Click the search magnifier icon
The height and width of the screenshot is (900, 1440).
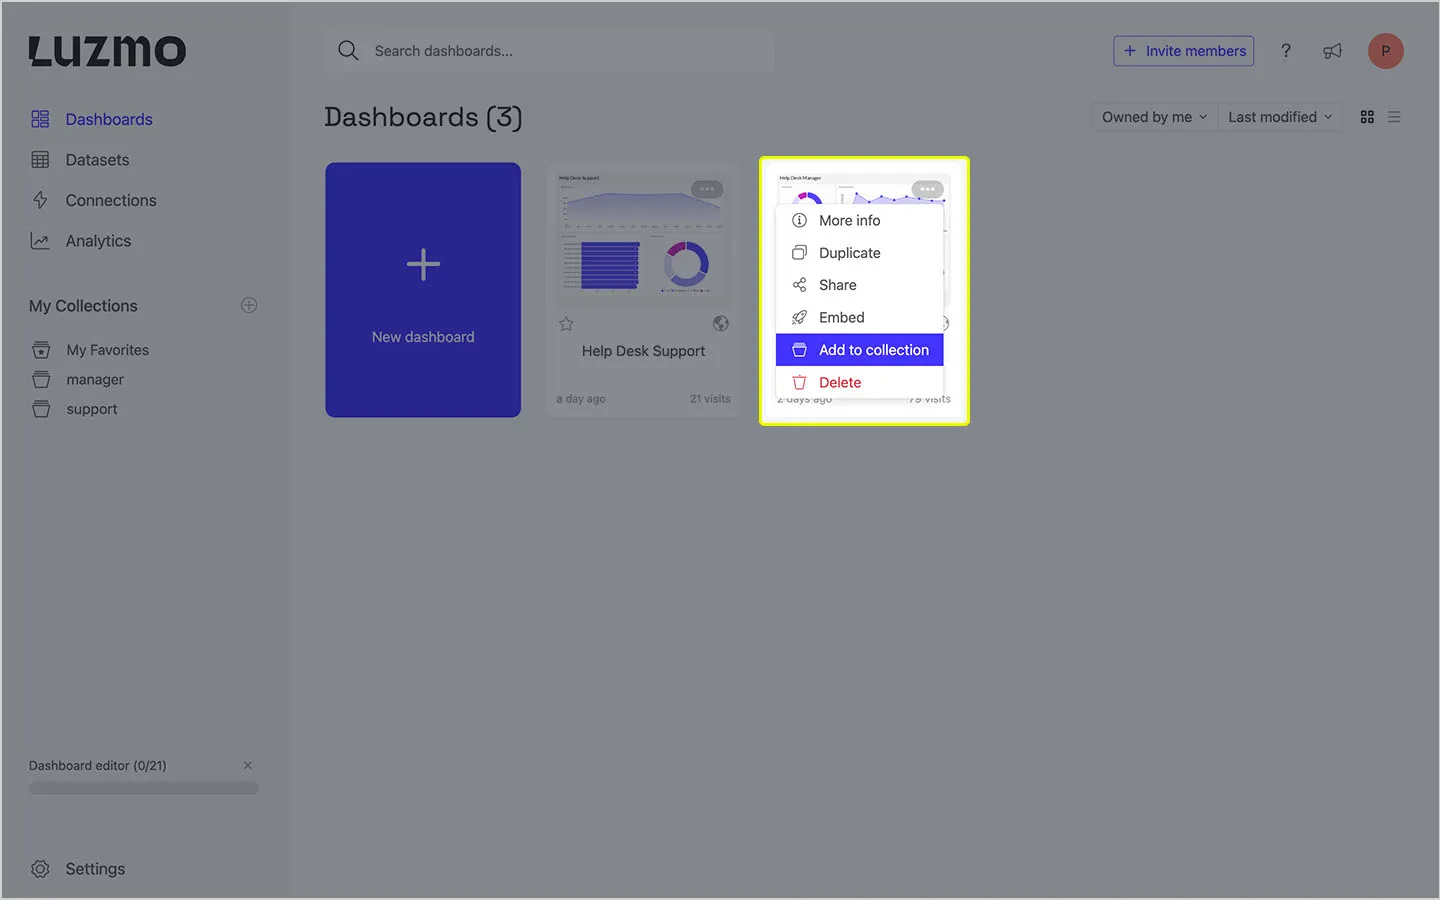[x=348, y=51]
